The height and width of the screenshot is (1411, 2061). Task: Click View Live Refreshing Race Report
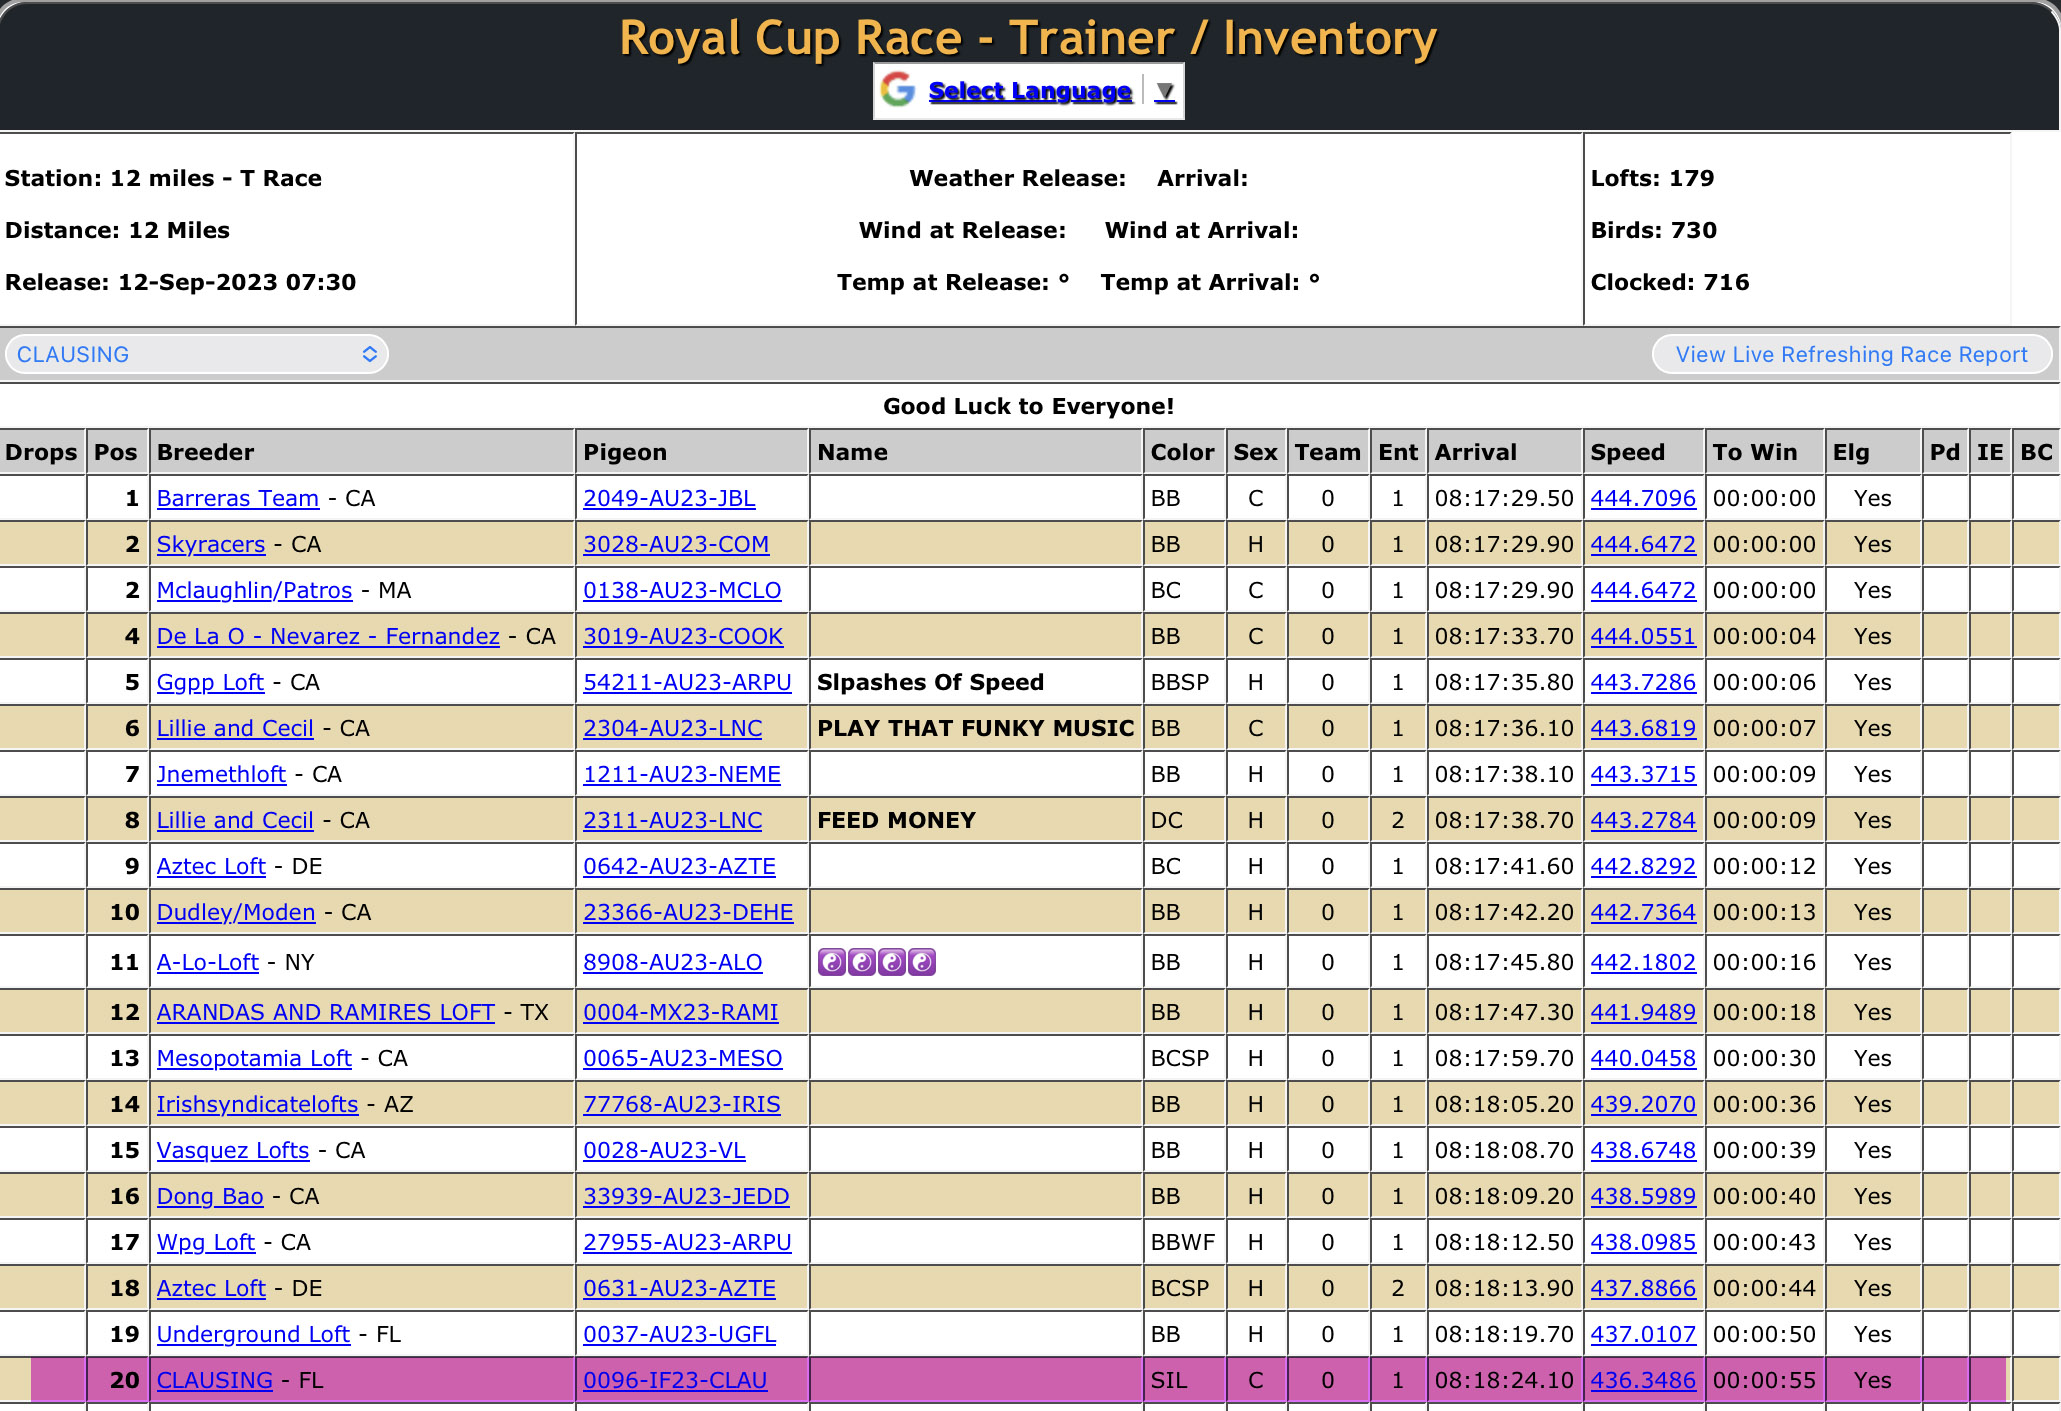click(1851, 354)
